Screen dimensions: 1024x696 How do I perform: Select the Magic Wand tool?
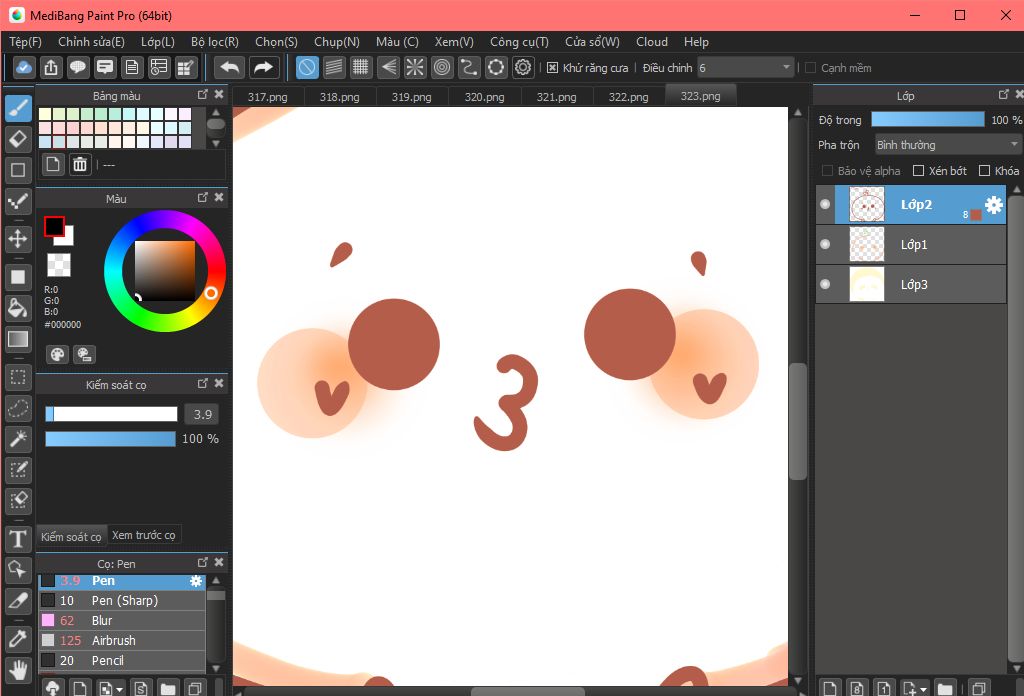[18, 439]
